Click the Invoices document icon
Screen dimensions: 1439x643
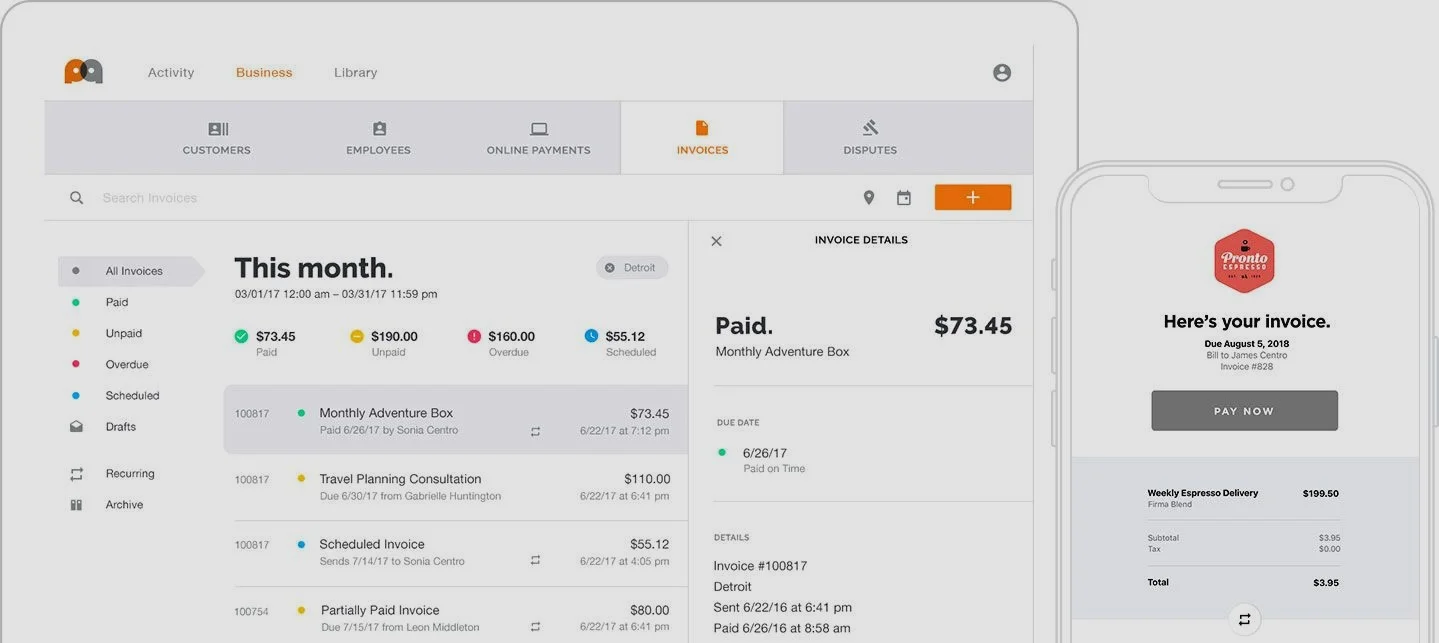point(702,128)
